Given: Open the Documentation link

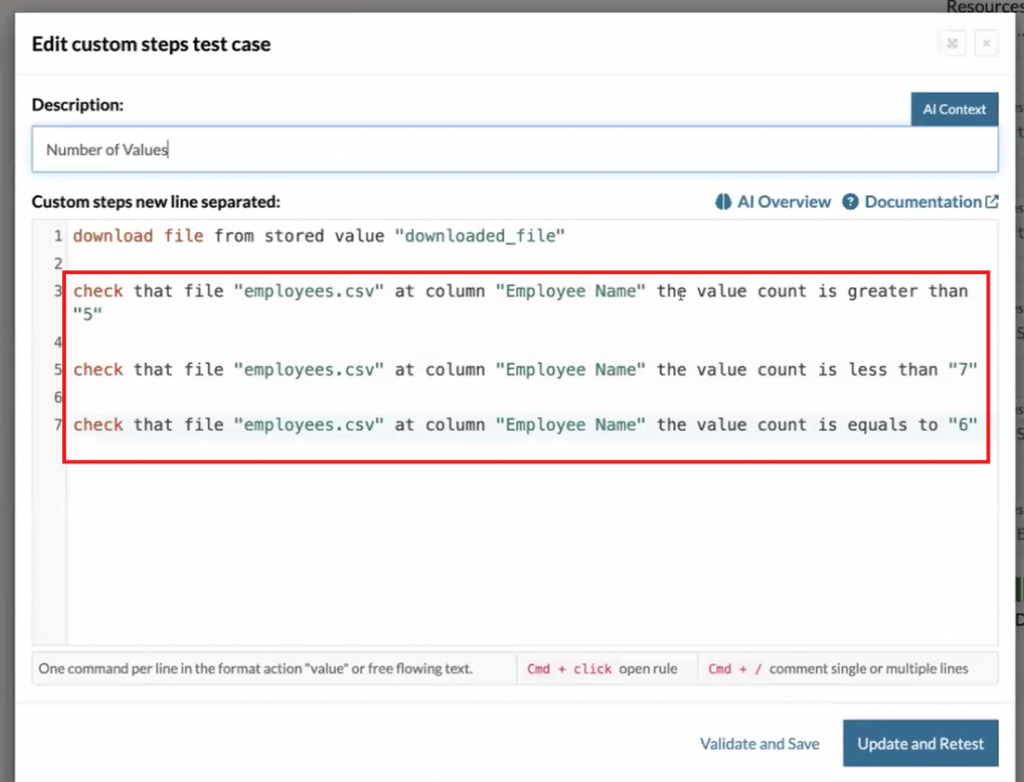Looking at the screenshot, I should point(922,202).
